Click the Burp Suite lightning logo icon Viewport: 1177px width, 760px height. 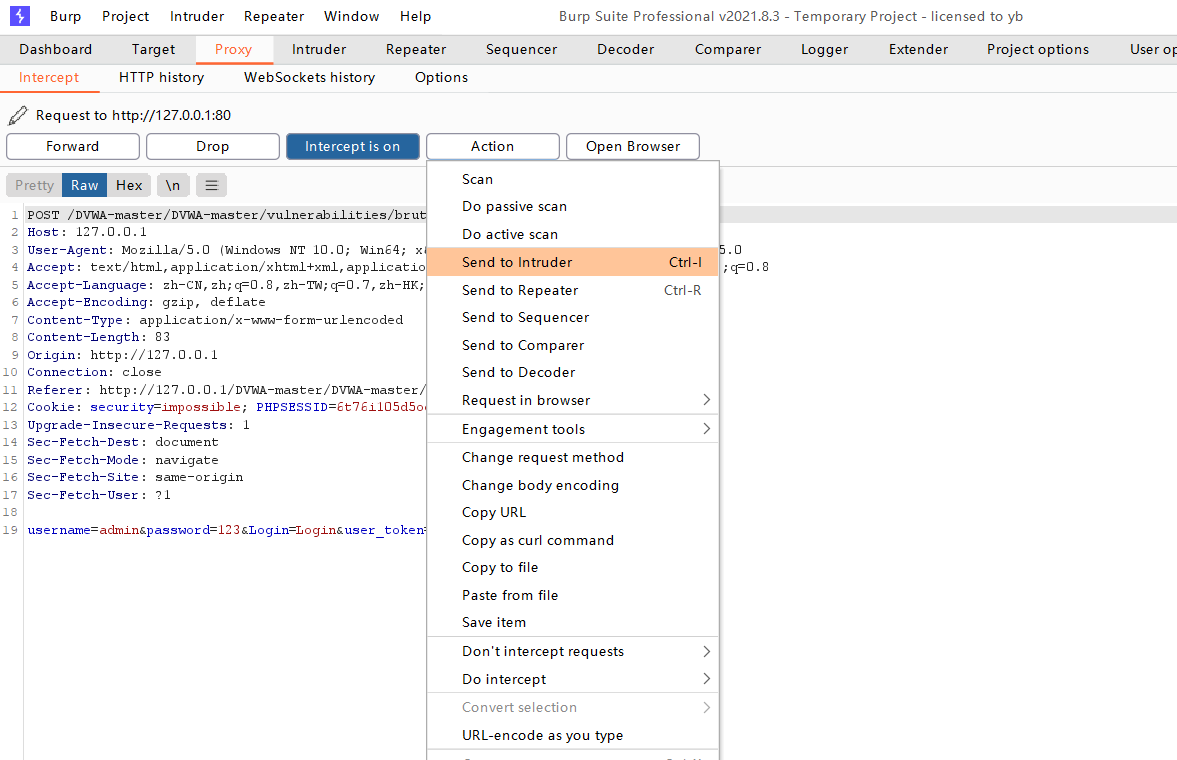(x=20, y=16)
